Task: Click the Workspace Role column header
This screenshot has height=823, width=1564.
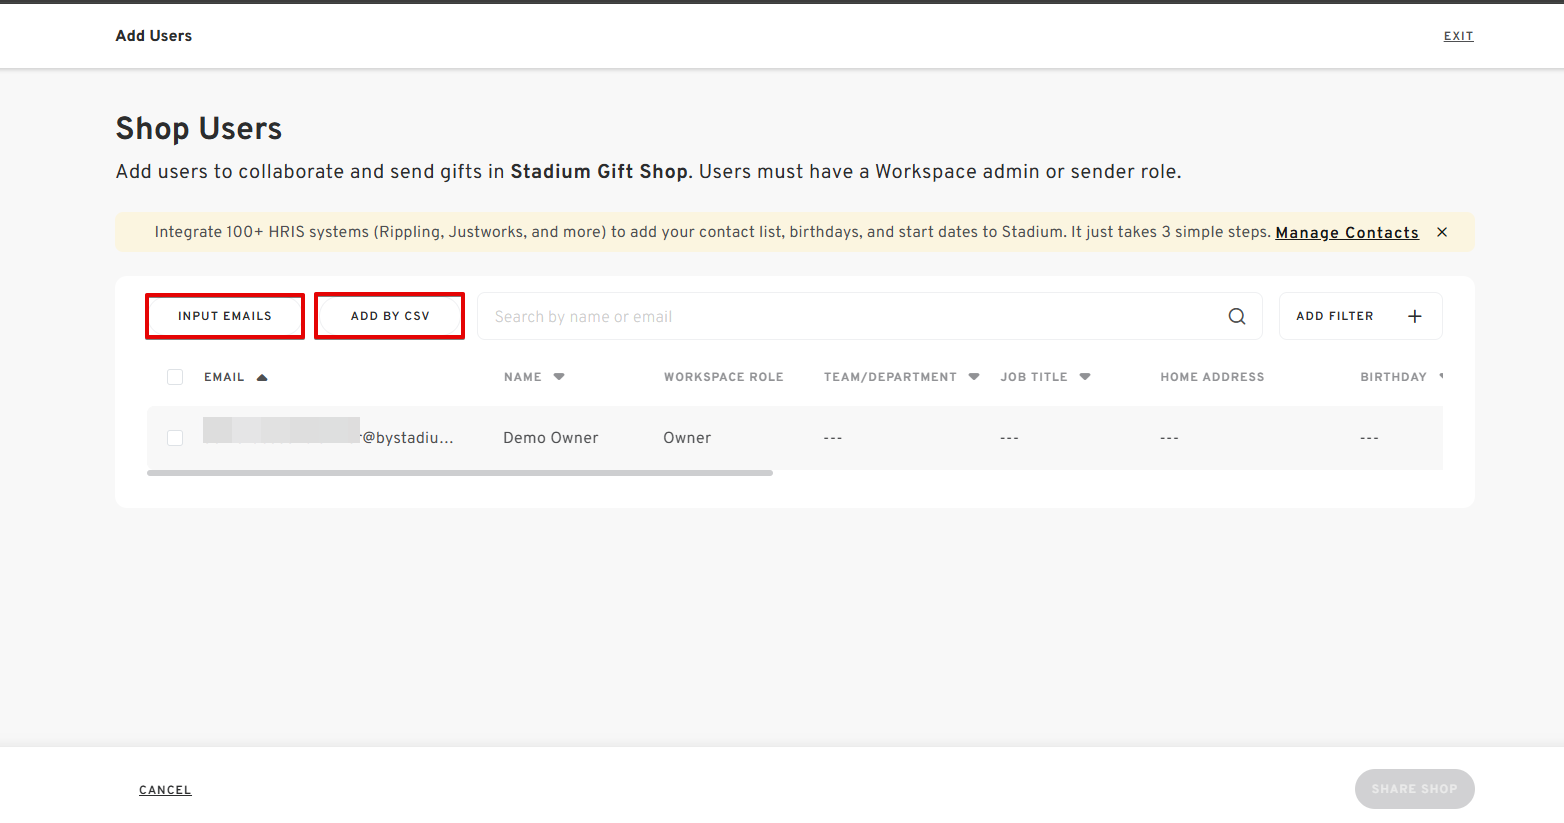Action: (723, 377)
